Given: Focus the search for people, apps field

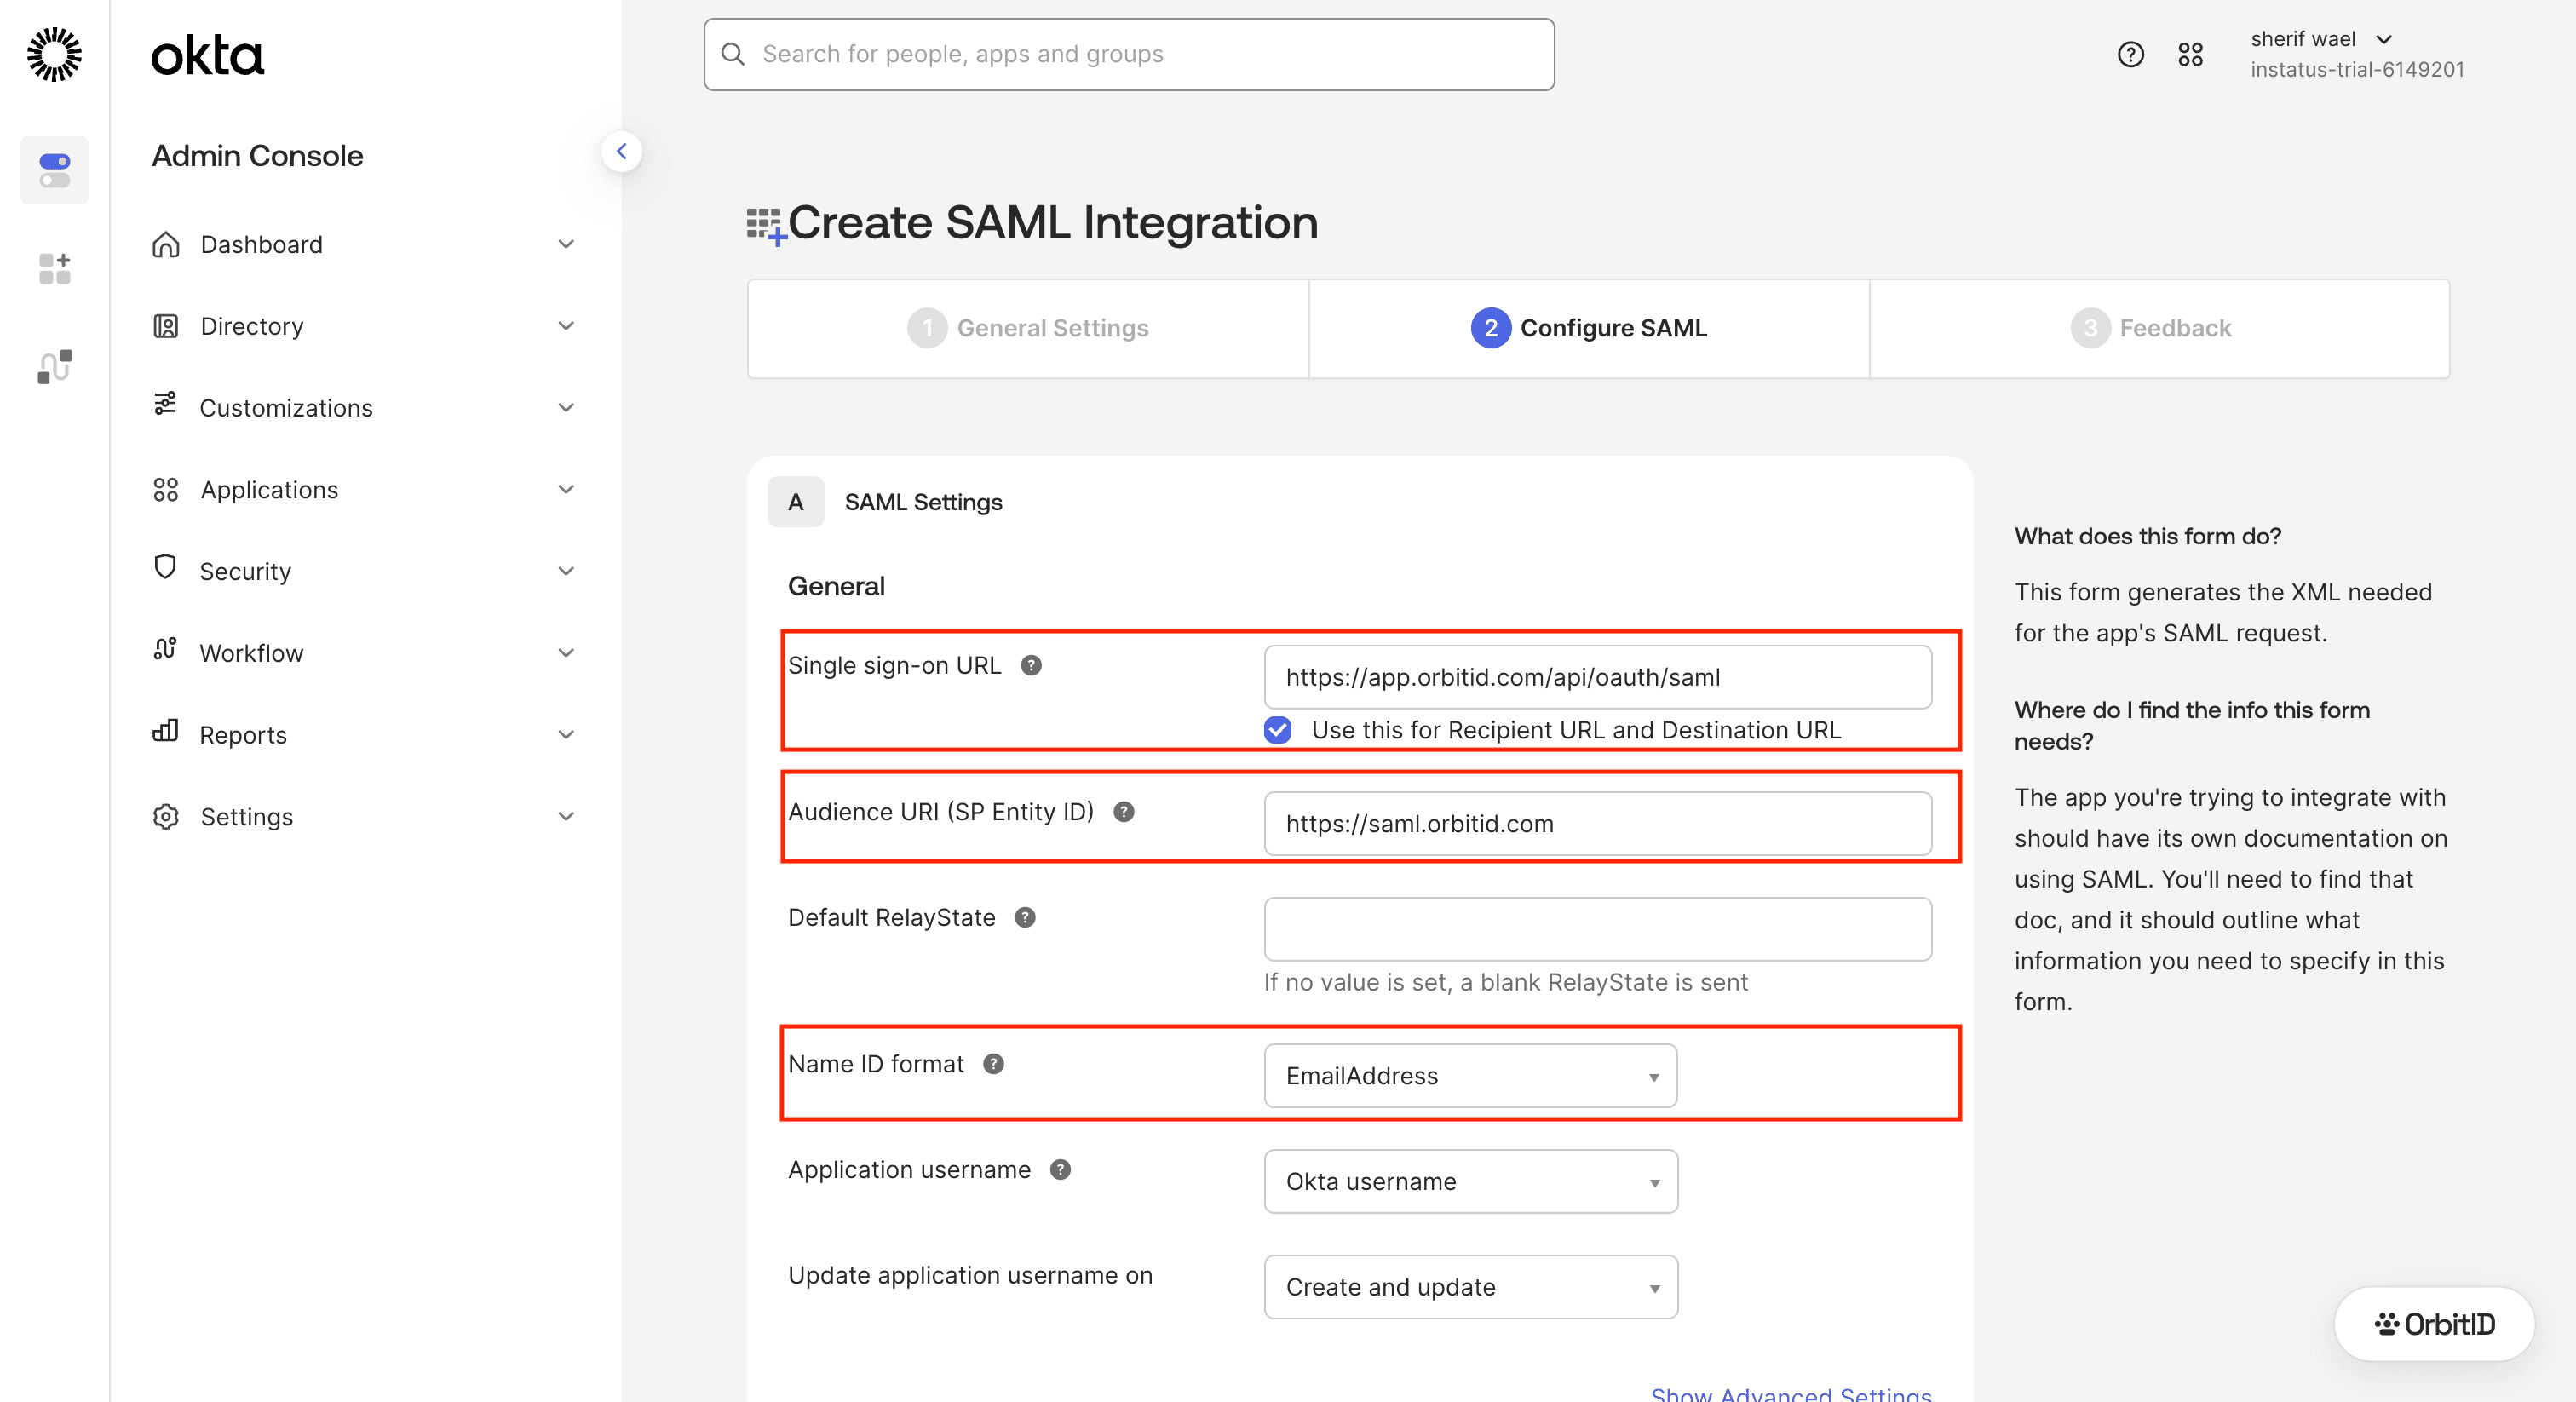Looking at the screenshot, I should coord(1129,54).
